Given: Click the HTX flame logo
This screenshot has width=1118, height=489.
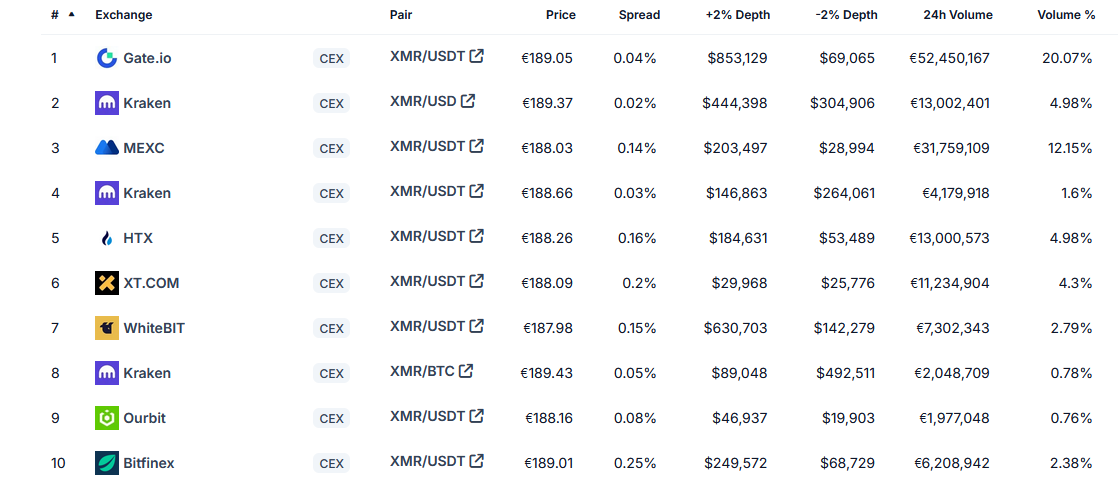Looking at the screenshot, I should pos(107,238).
